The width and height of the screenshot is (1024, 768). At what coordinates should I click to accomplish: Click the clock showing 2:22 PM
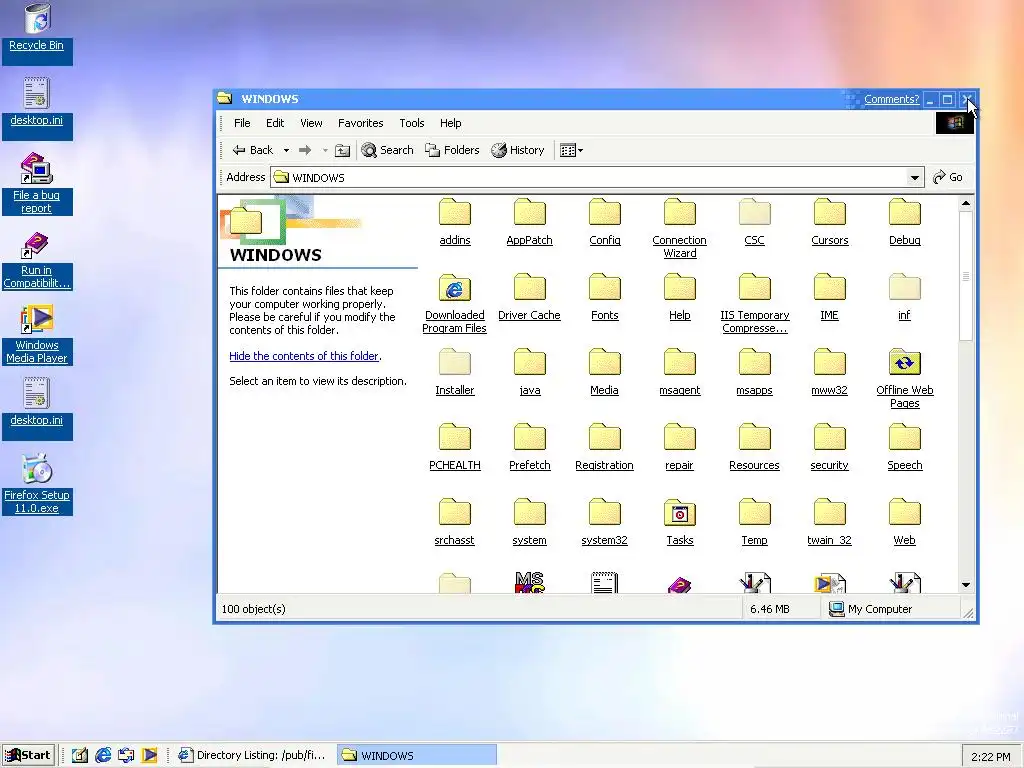990,757
